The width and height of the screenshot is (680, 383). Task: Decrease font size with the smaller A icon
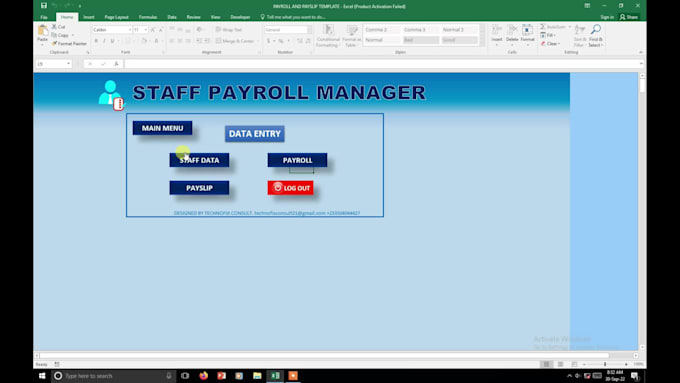click(x=161, y=29)
